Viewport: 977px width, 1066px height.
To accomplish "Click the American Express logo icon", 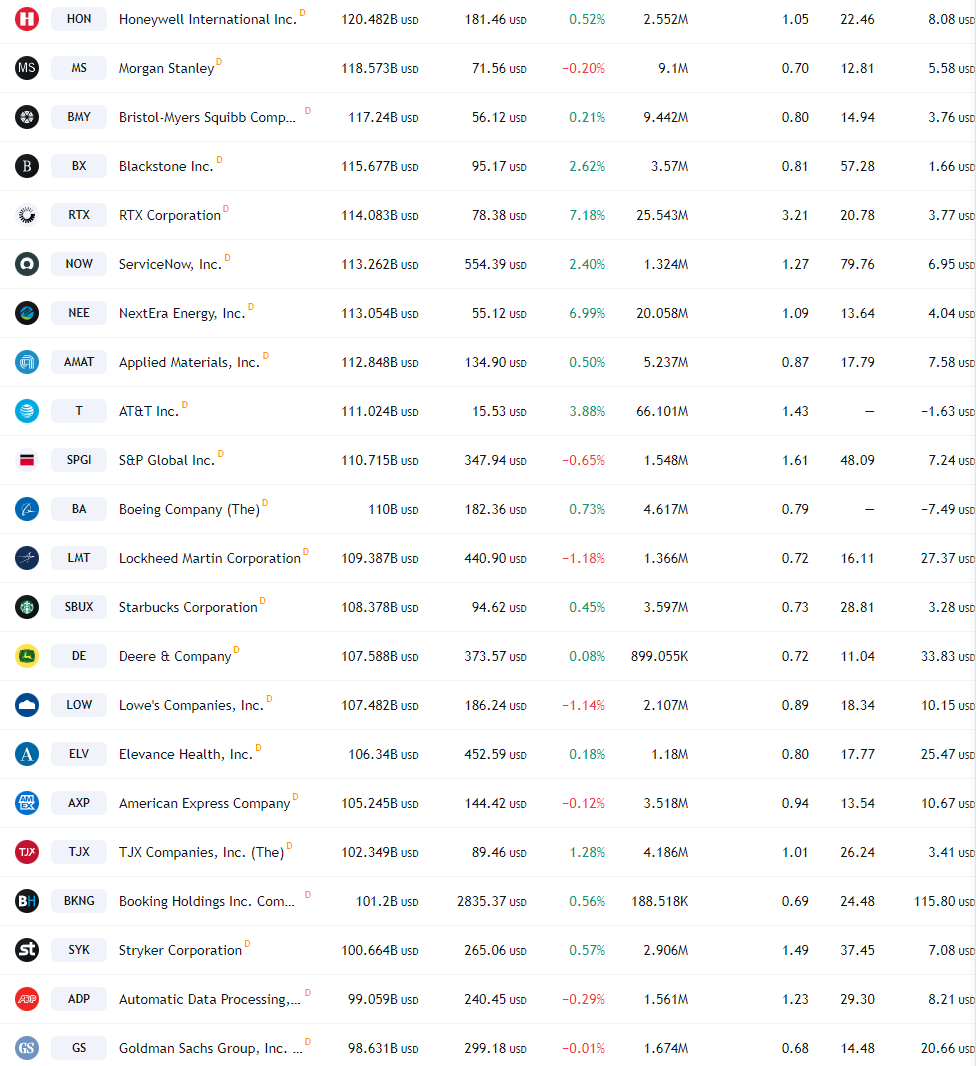I will (x=27, y=802).
